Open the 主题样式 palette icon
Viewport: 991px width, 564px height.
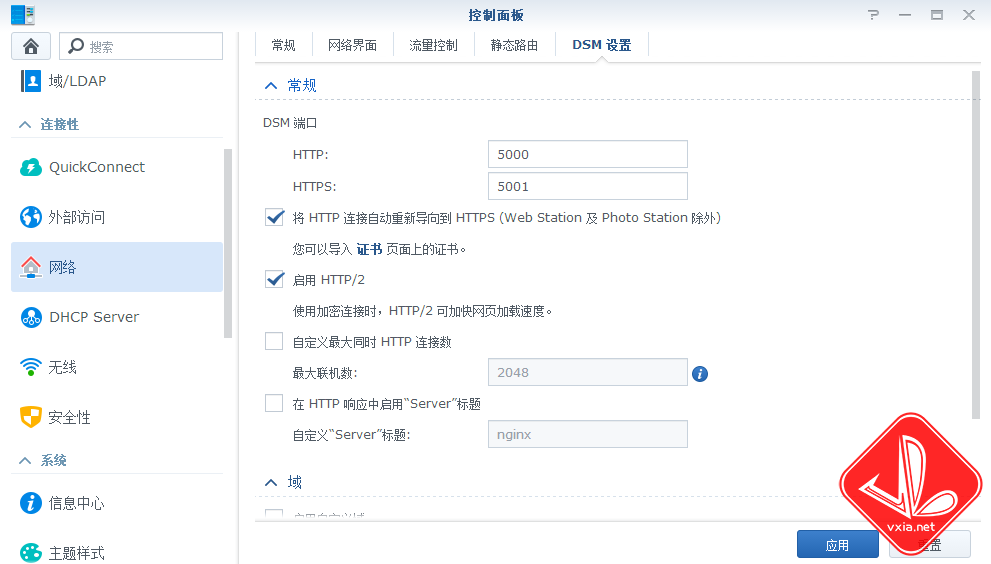point(30,553)
